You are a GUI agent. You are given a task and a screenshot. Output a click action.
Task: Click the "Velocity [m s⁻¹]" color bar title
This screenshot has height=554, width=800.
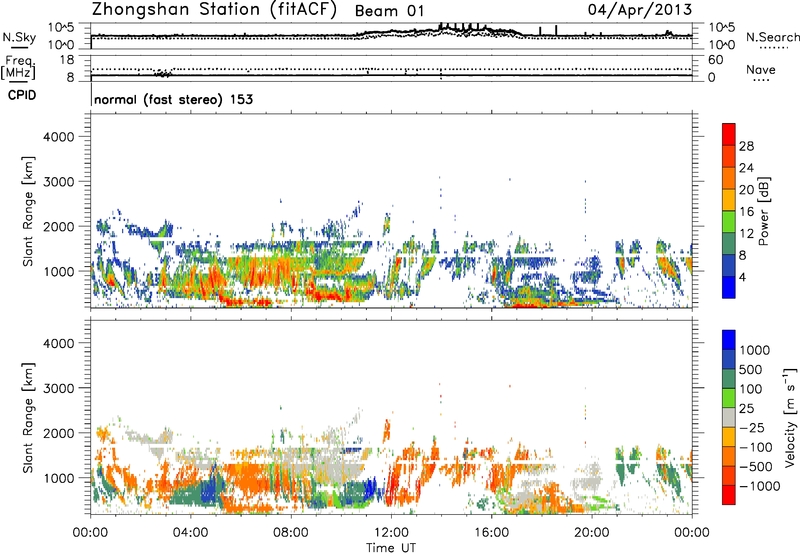(x=790, y=418)
